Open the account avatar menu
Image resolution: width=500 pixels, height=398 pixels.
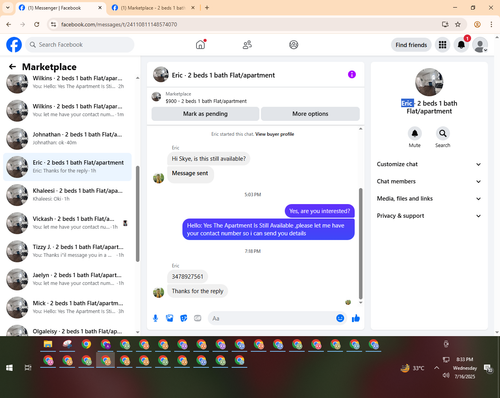point(480,45)
